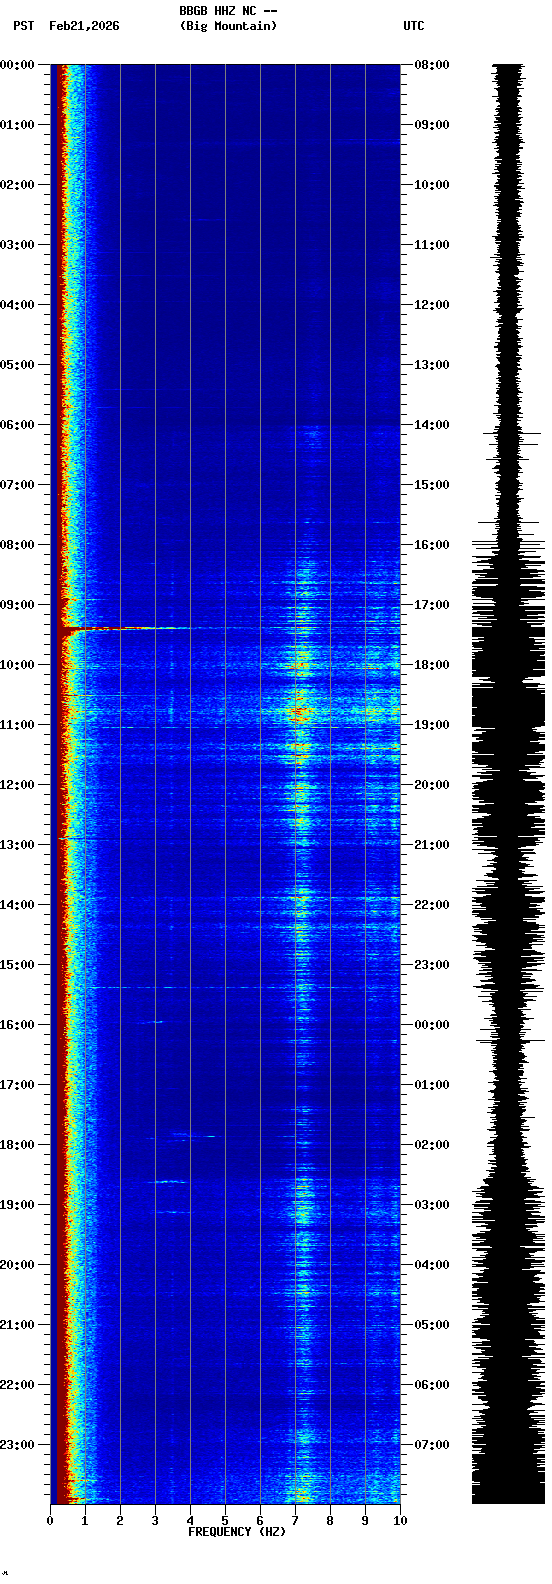Click the PST '09:00' time label
The width and height of the screenshot is (552, 1584).
17,605
